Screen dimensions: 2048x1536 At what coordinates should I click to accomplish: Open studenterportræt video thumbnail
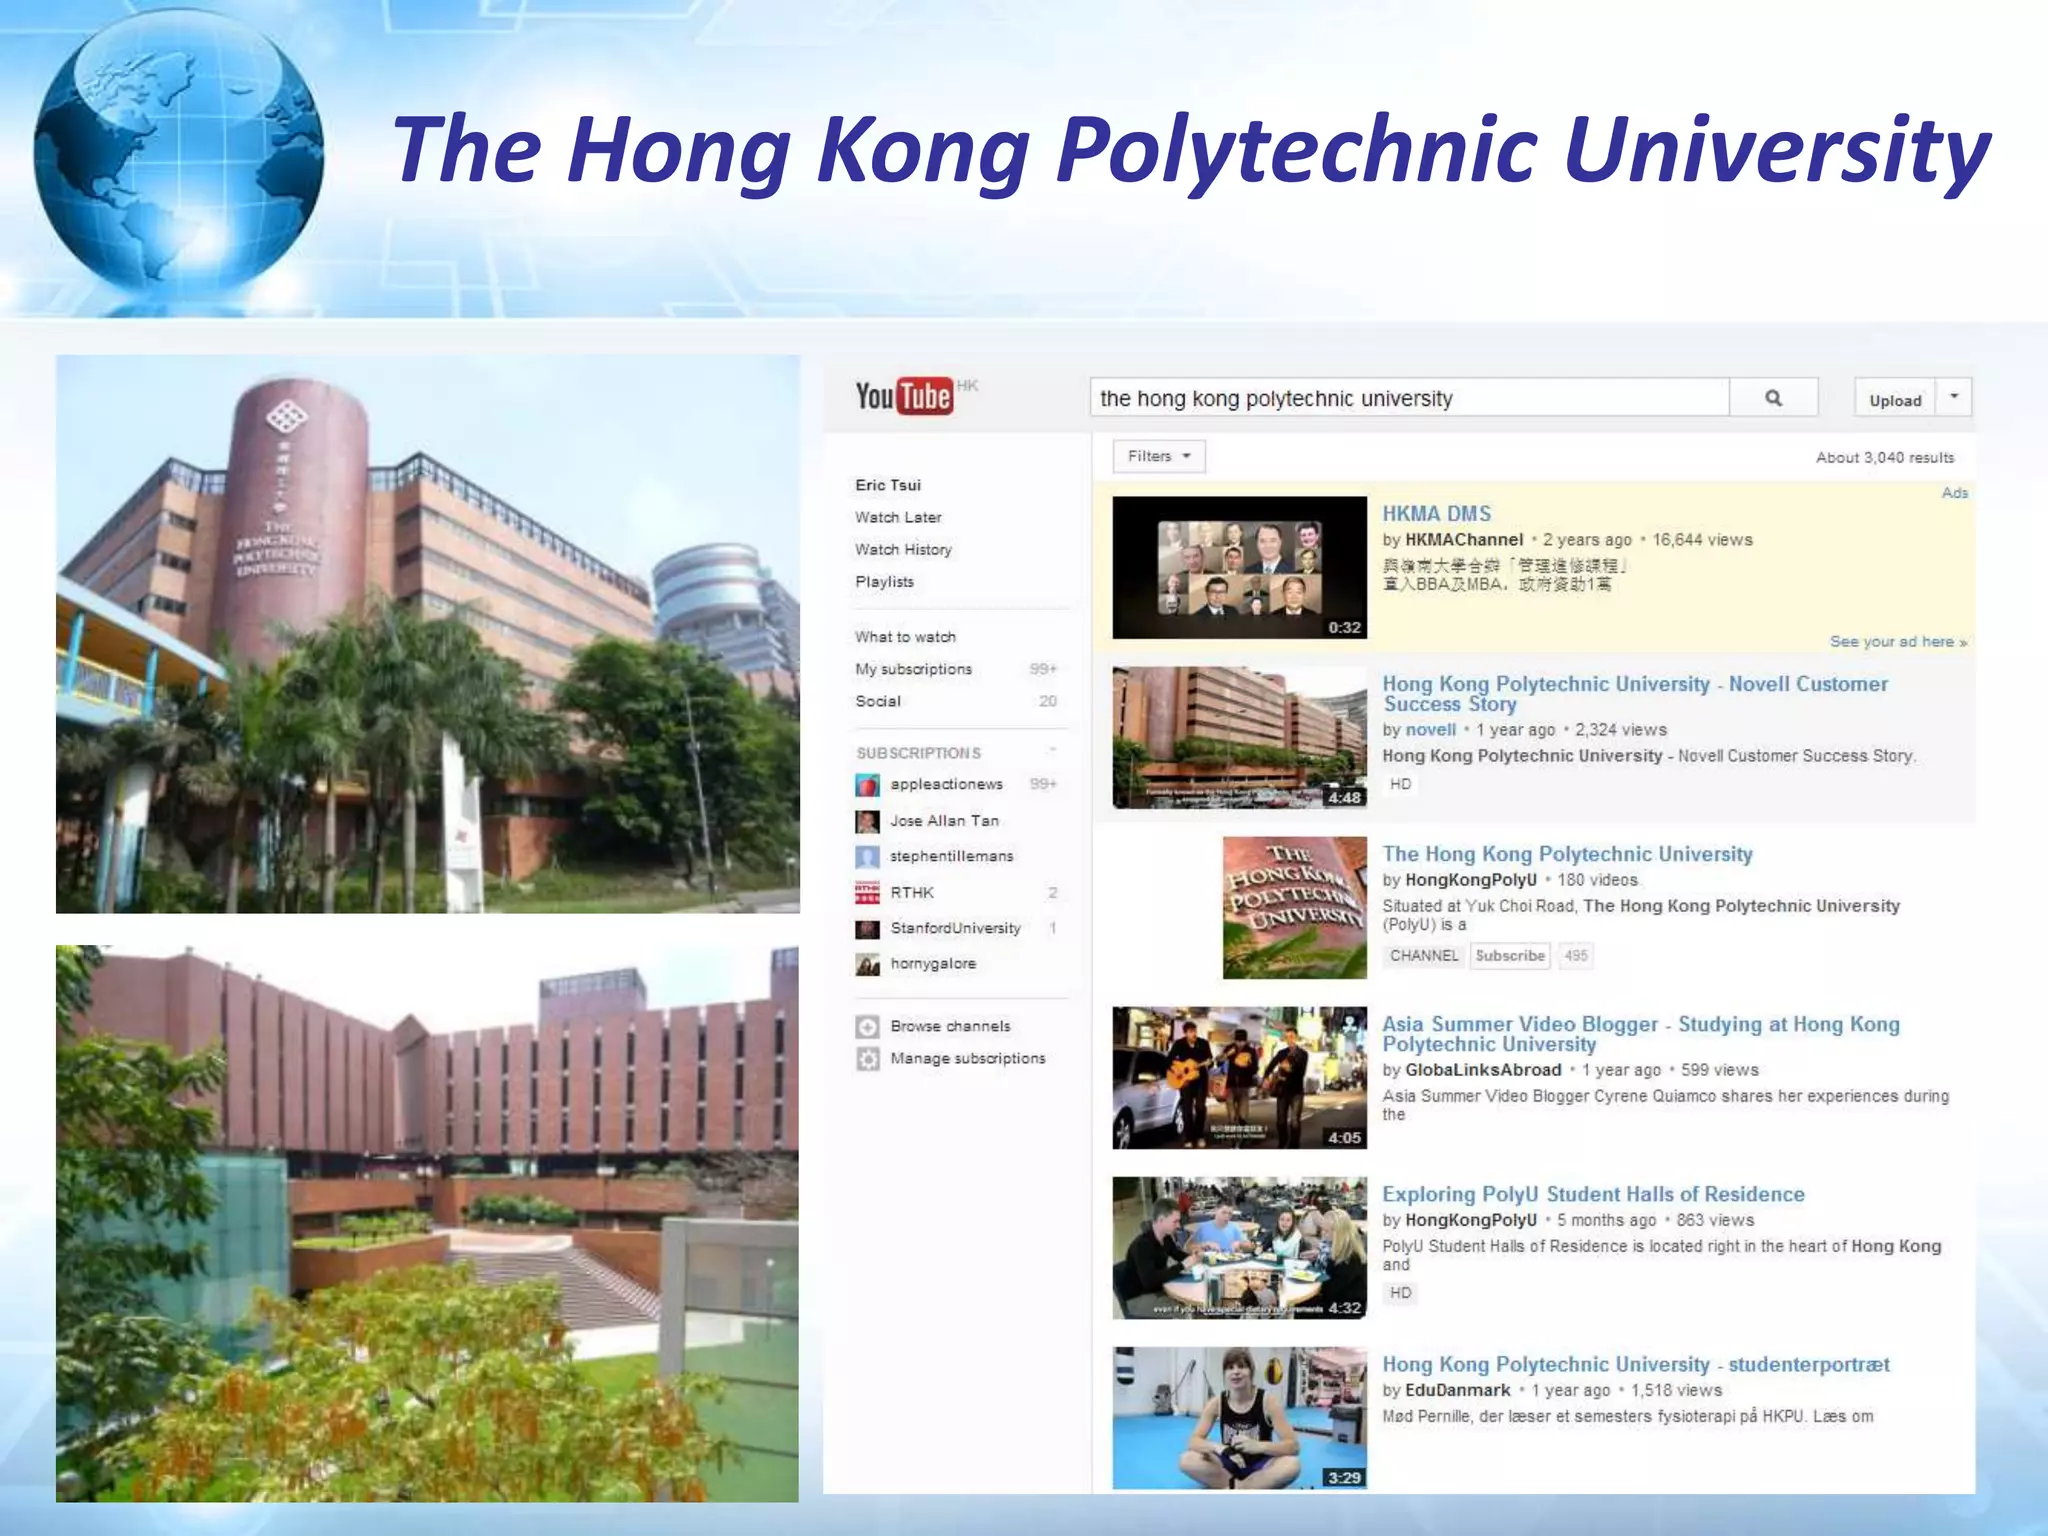1239,1417
